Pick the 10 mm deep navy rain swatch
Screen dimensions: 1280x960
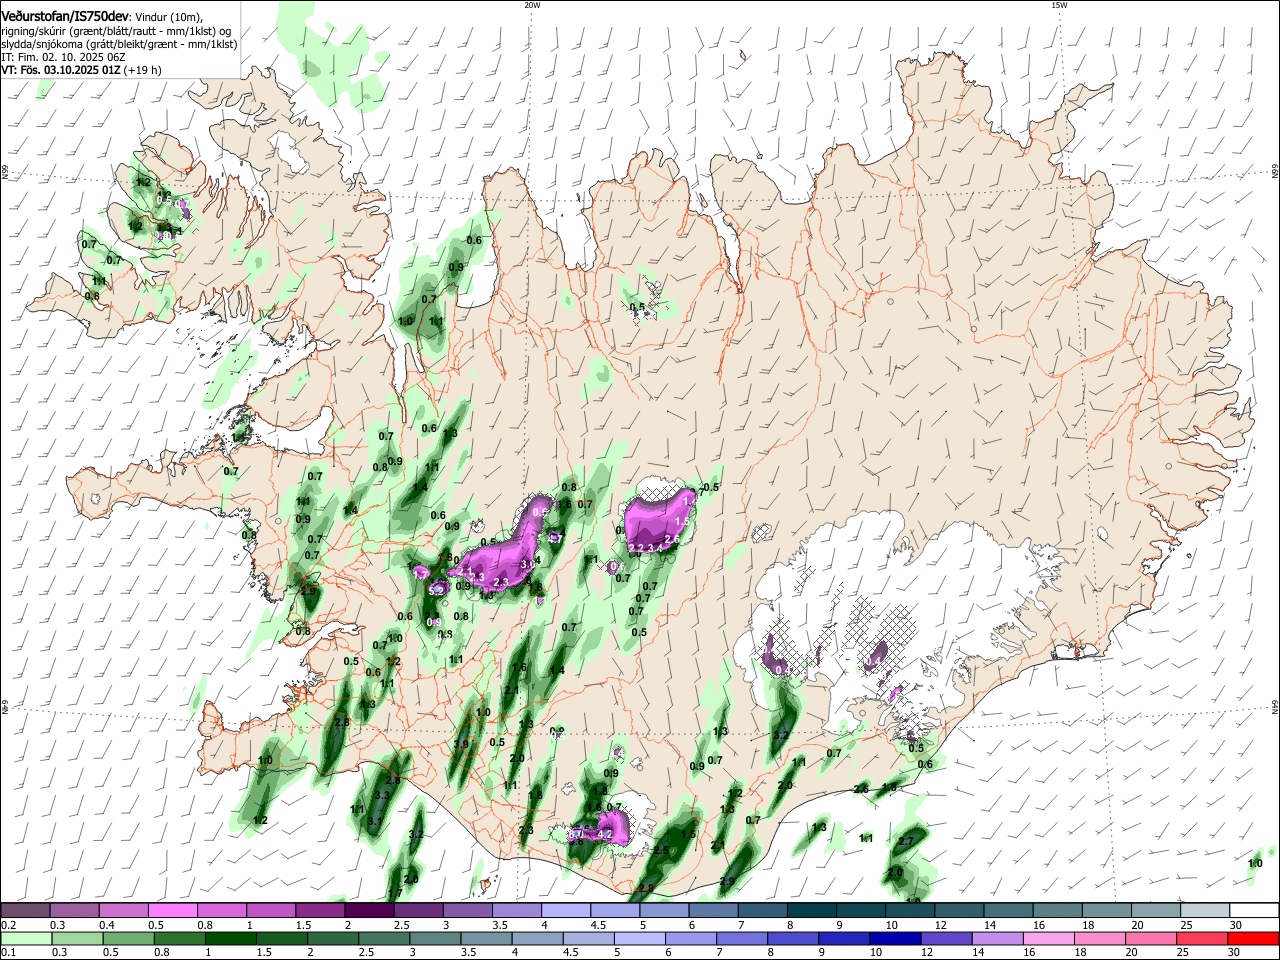pyautogui.click(x=895, y=938)
